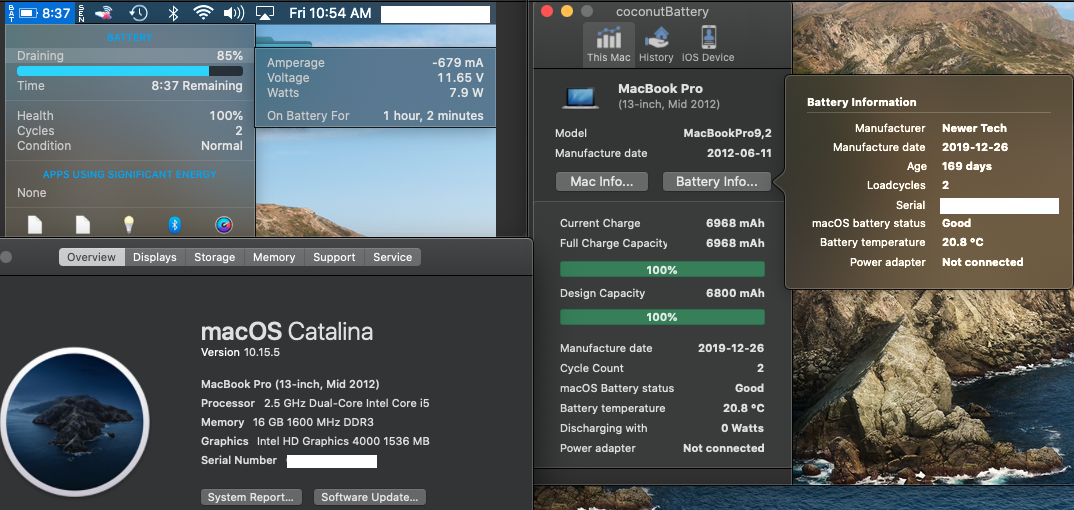Image resolution: width=1074 pixels, height=510 pixels.
Task: Click the Battery Information popover heading
Action: coord(861,102)
